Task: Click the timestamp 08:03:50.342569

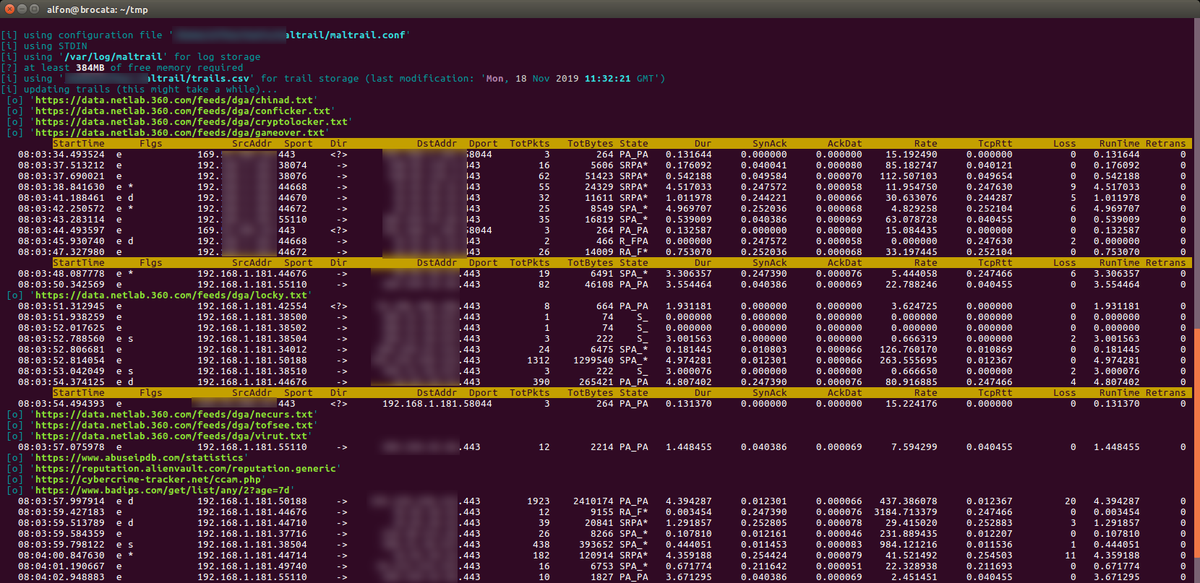Action: (60, 285)
